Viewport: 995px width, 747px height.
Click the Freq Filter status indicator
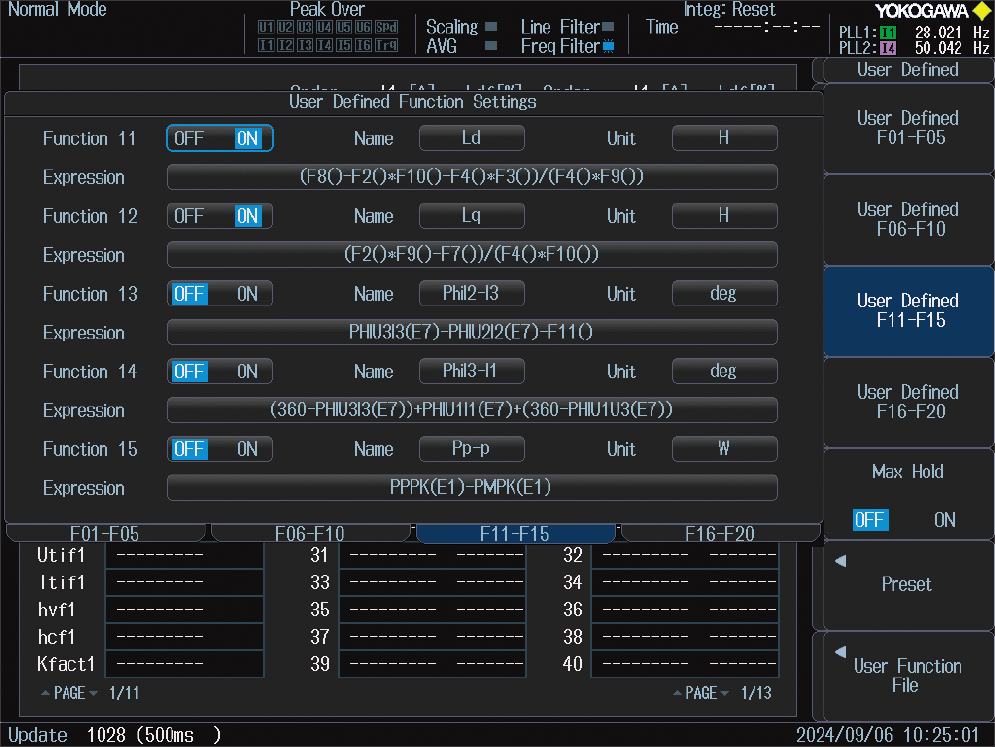tap(608, 46)
